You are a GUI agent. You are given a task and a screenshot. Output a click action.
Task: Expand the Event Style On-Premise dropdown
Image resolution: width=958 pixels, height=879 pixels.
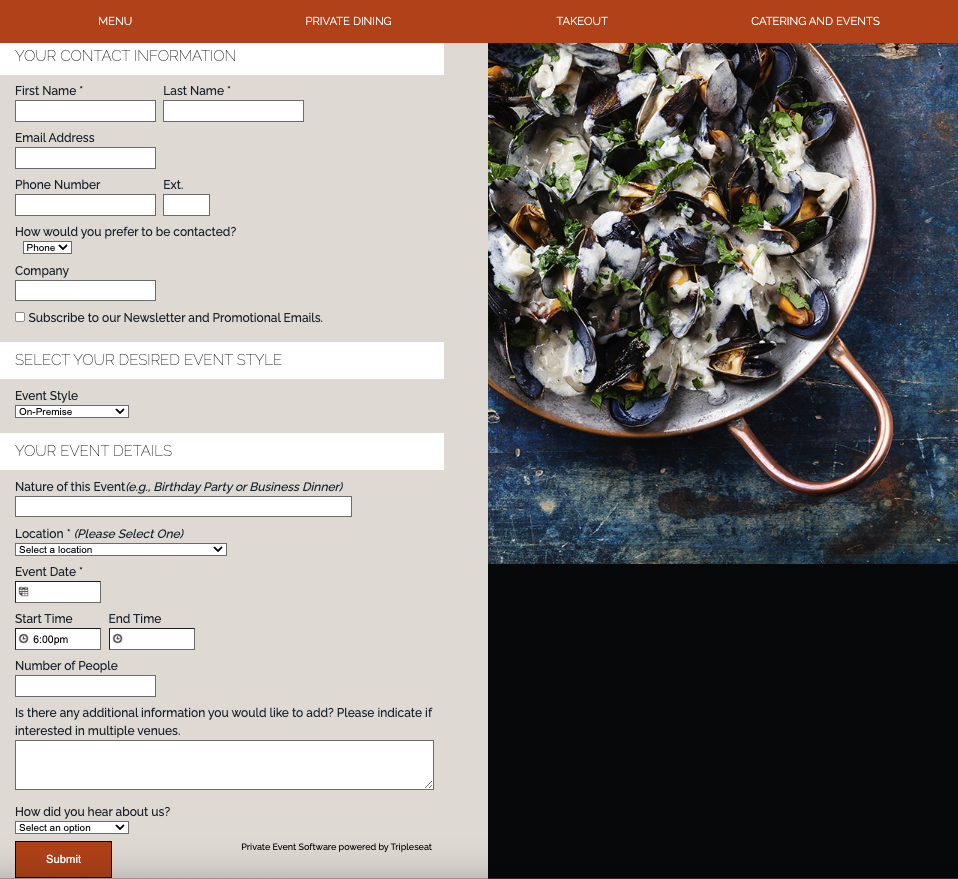(71, 411)
